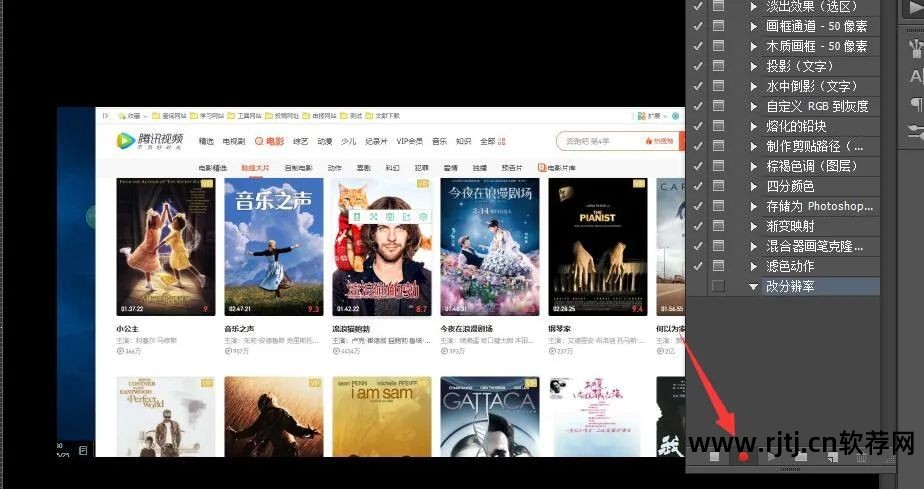Open the 电视剧 tab in Tencent Video
924x489 pixels.
pos(233,141)
